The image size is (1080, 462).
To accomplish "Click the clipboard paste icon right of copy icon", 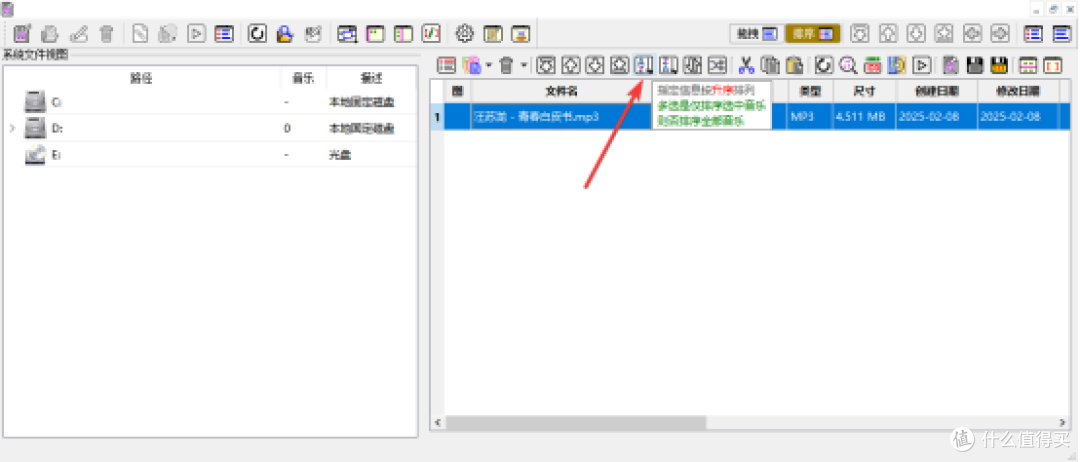I will [795, 65].
